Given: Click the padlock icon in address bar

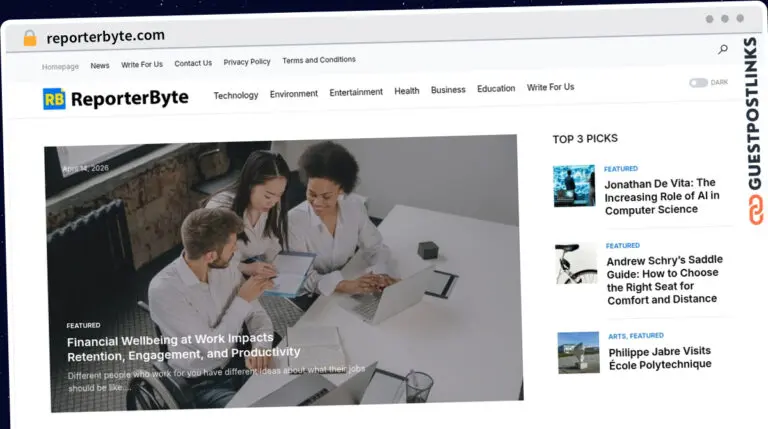Looking at the screenshot, I should (x=29, y=38).
